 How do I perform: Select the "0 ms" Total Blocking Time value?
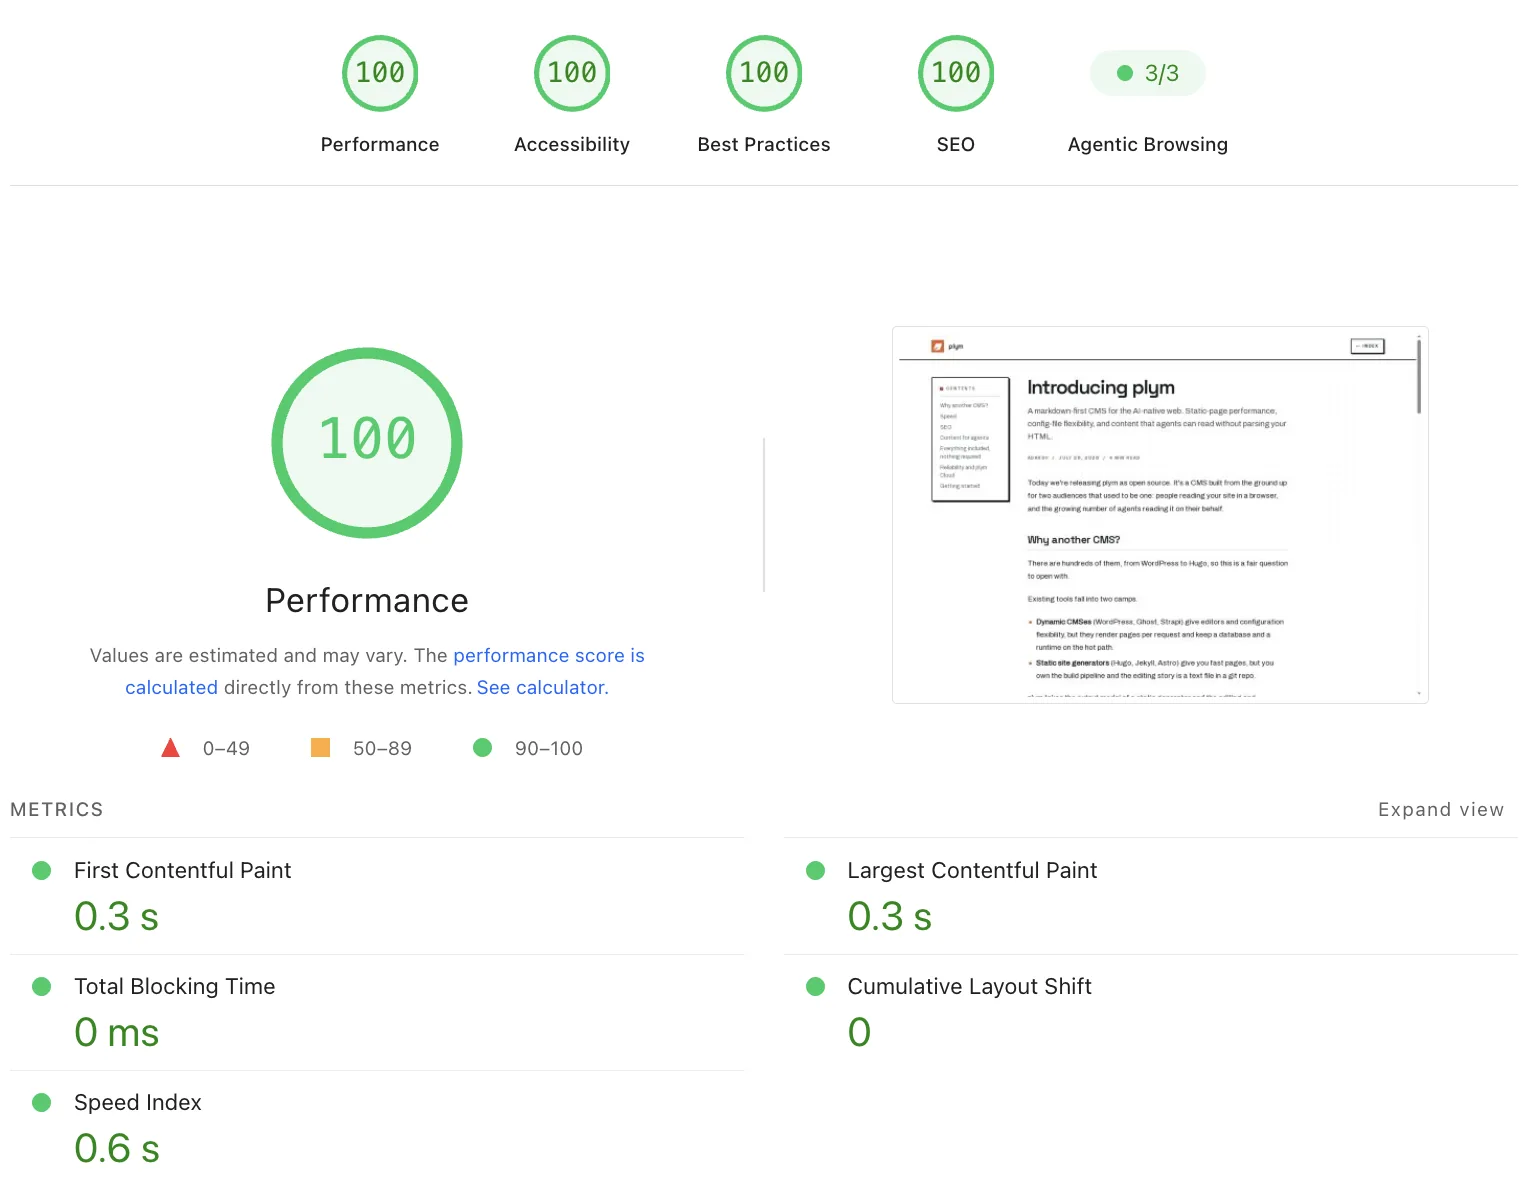coord(117,1032)
